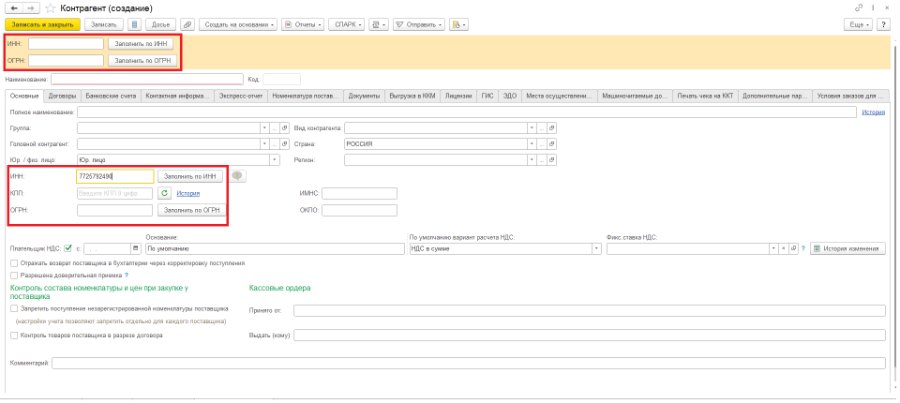Image resolution: width=900 pixels, height=403 pixels.
Task: Click help question mark beside Фикс ставка НДС
Action: (x=804, y=249)
